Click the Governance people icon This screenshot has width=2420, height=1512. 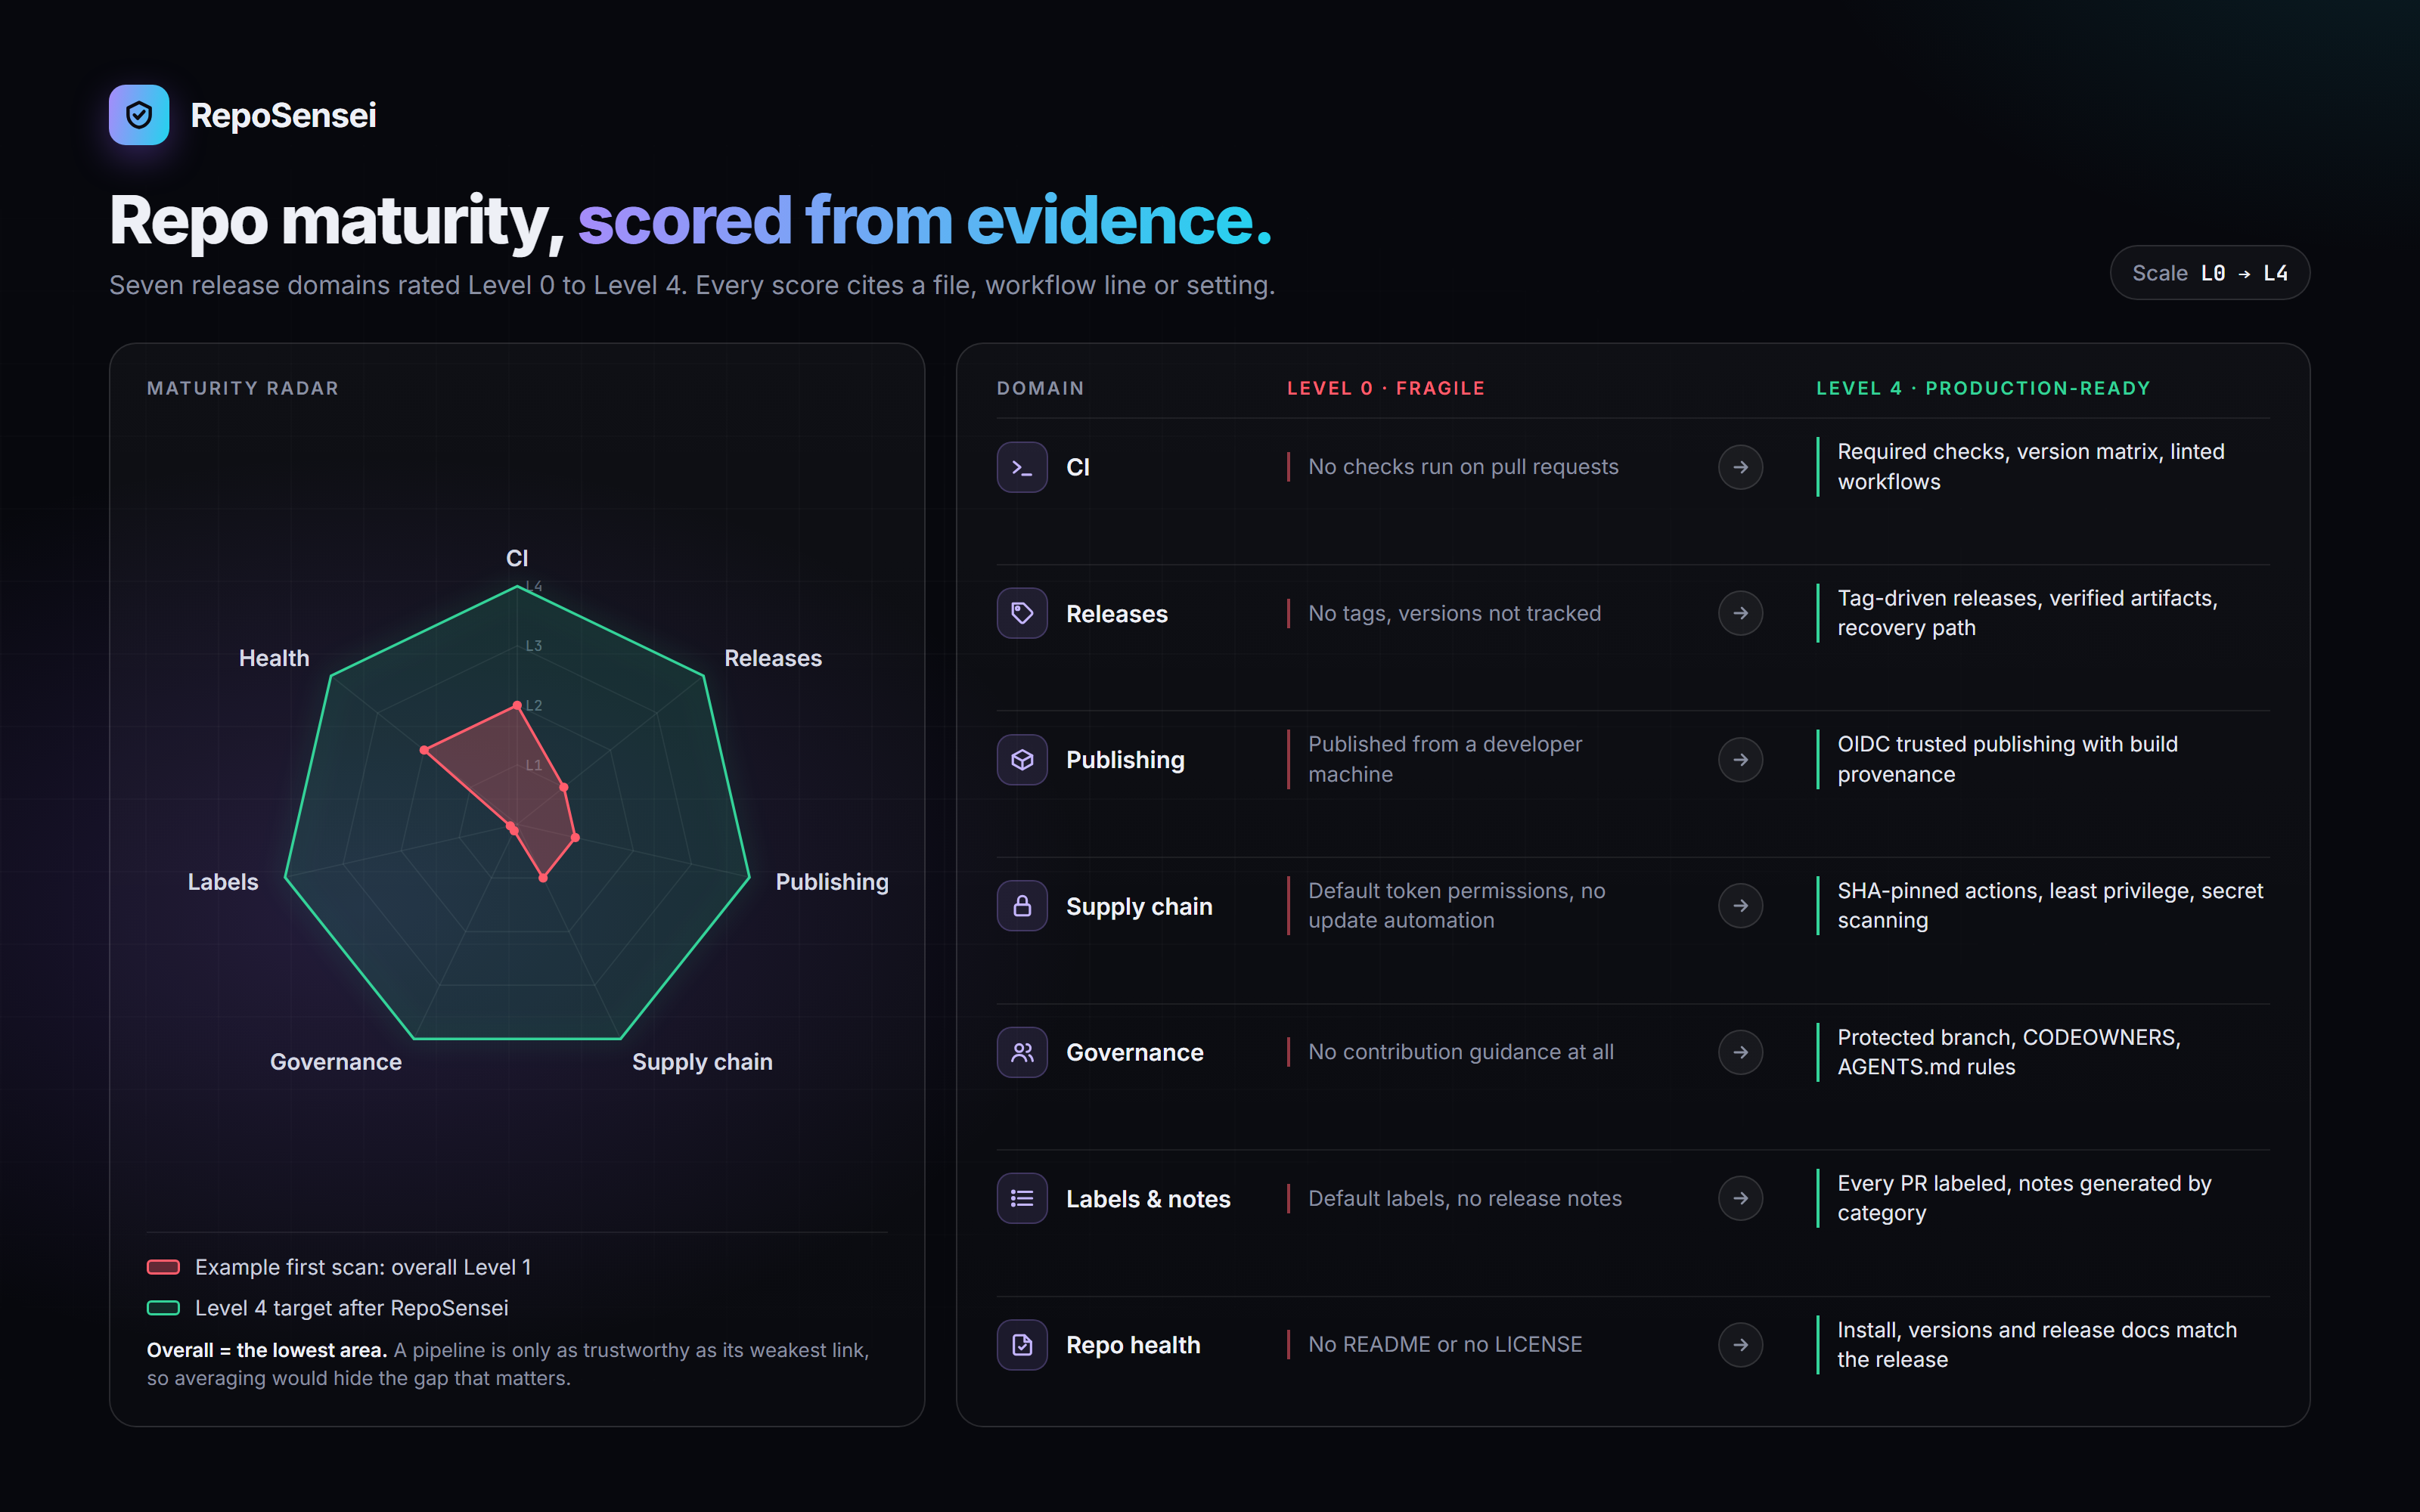tap(1022, 1052)
